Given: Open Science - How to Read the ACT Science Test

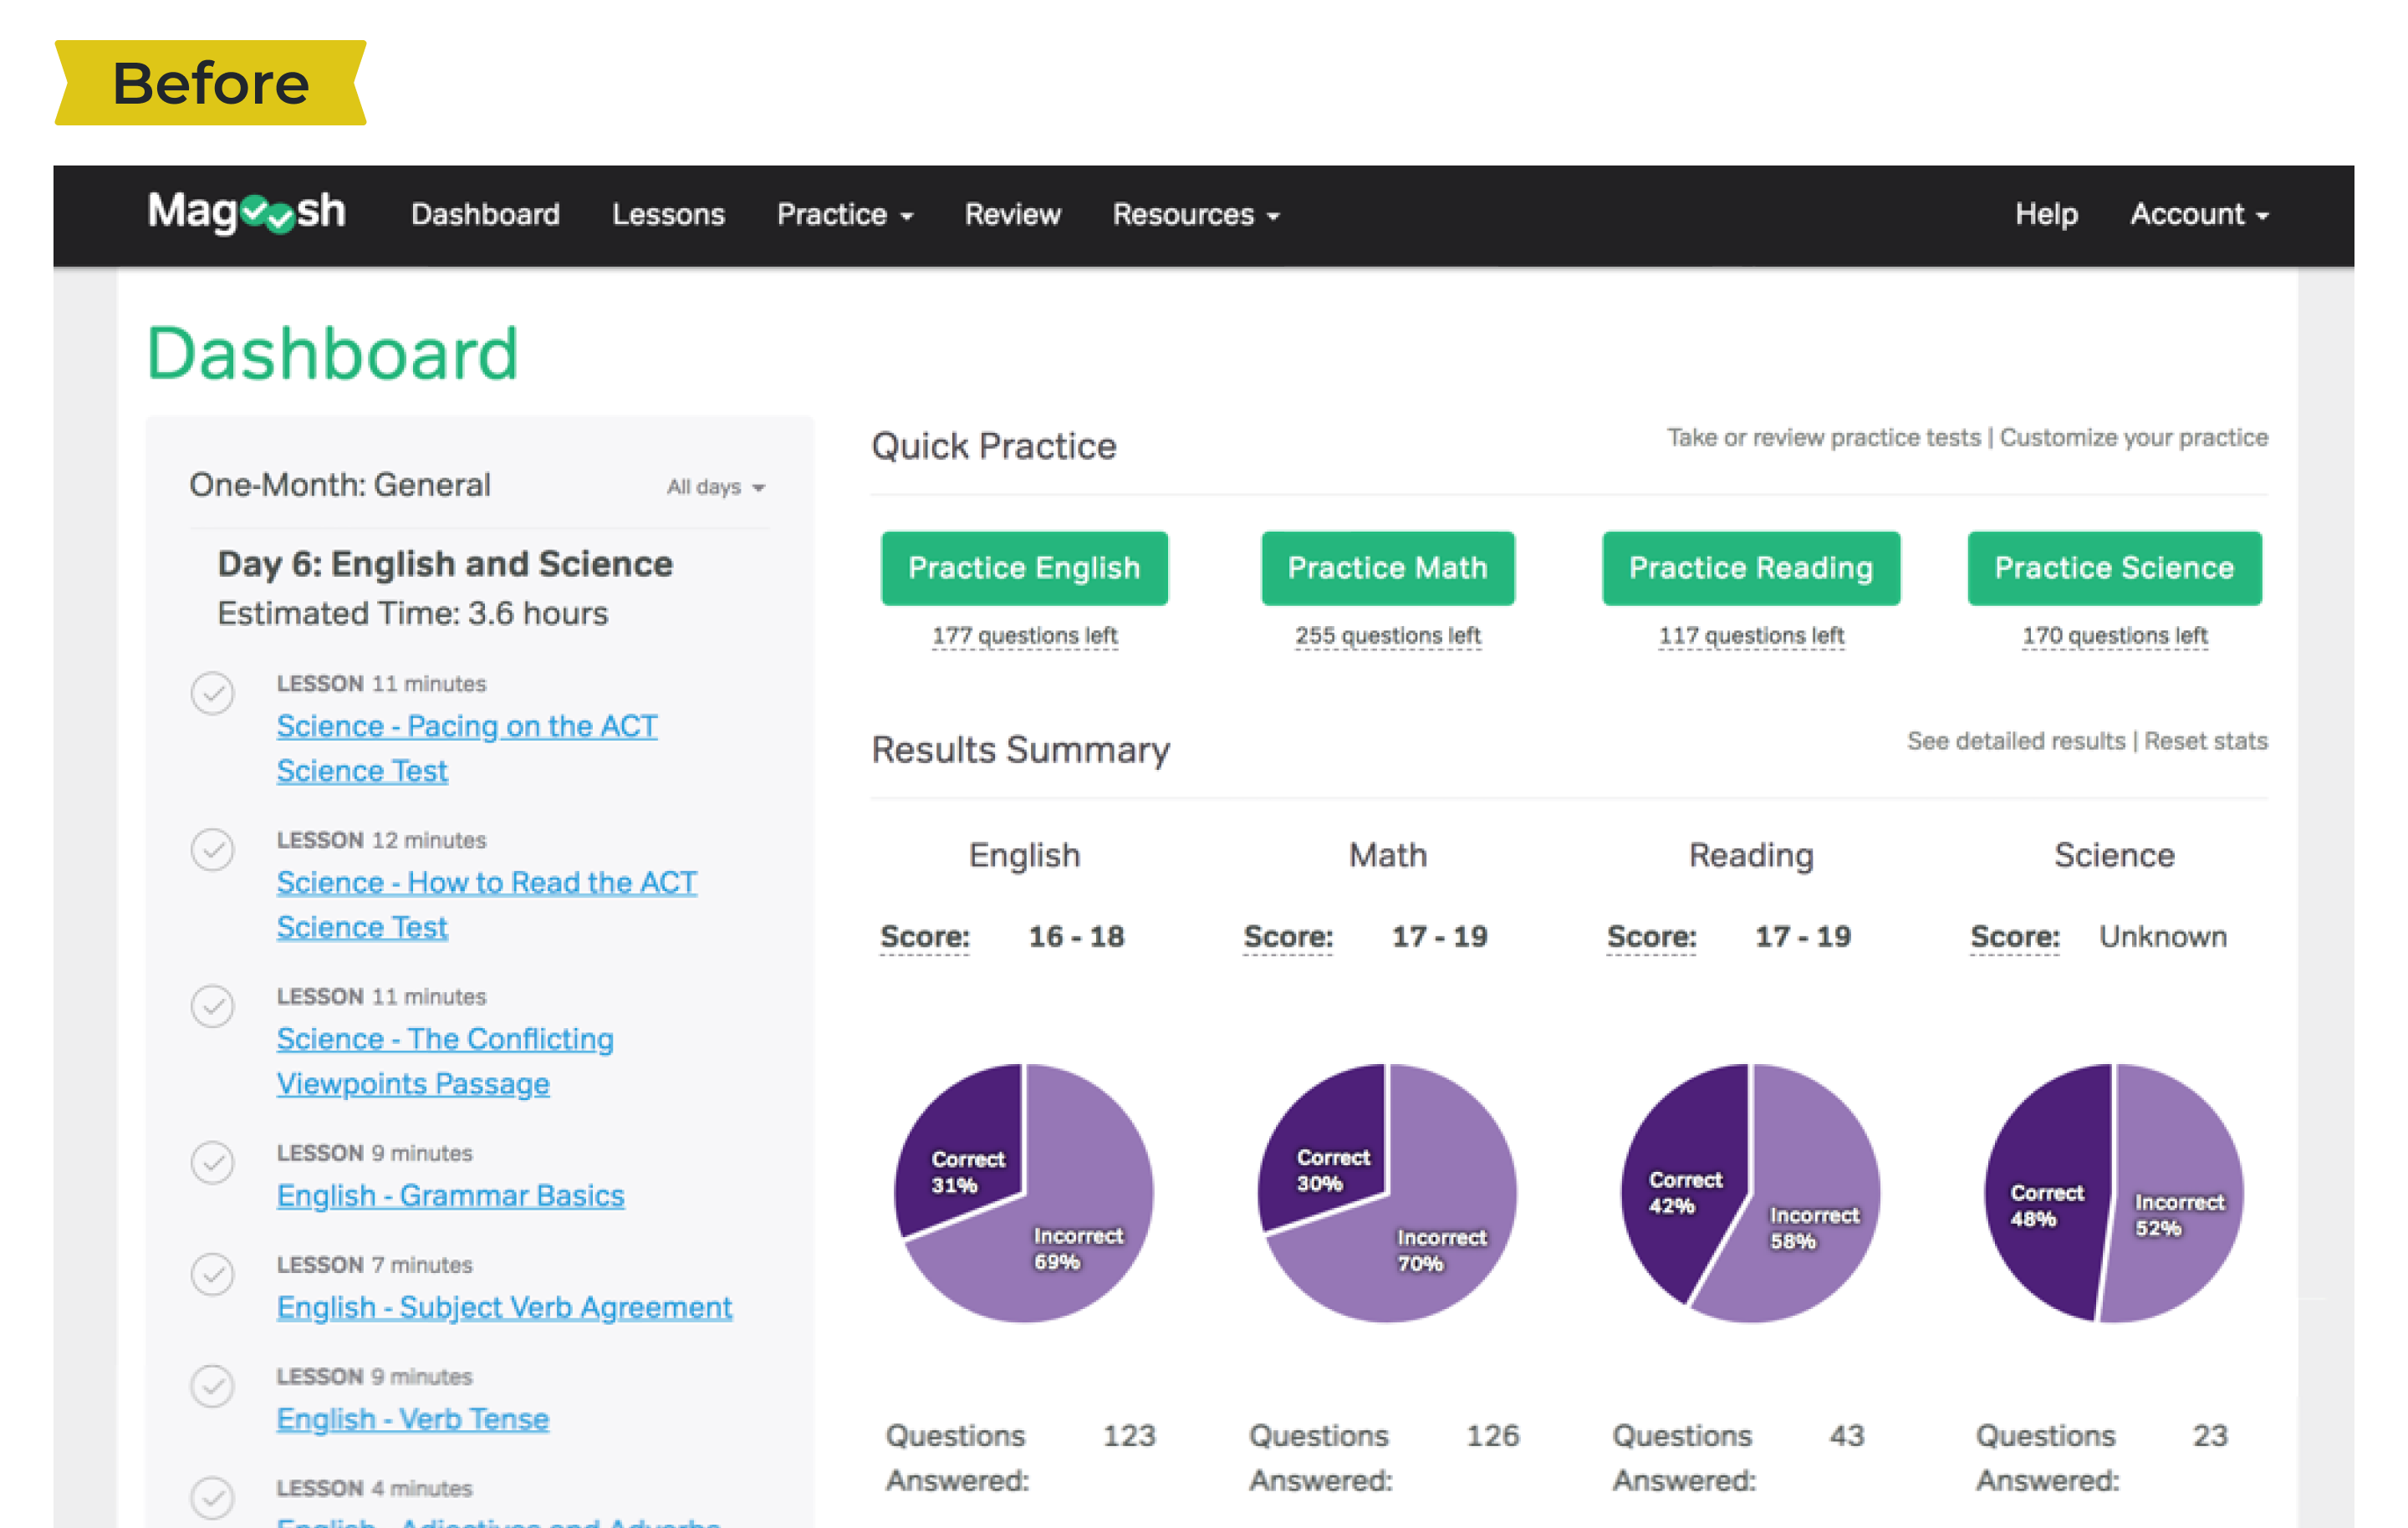Looking at the screenshot, I should pyautogui.click(x=487, y=905).
